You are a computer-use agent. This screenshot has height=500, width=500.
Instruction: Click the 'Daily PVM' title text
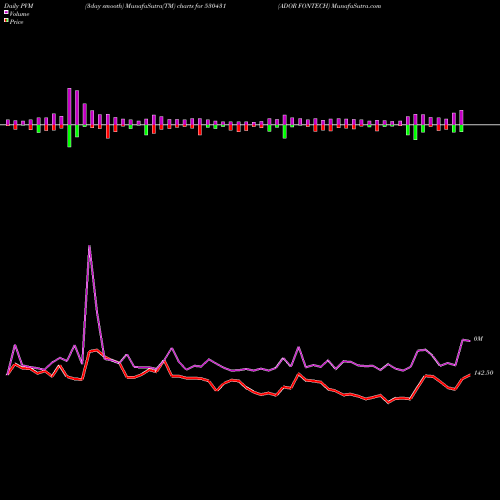[19, 6]
